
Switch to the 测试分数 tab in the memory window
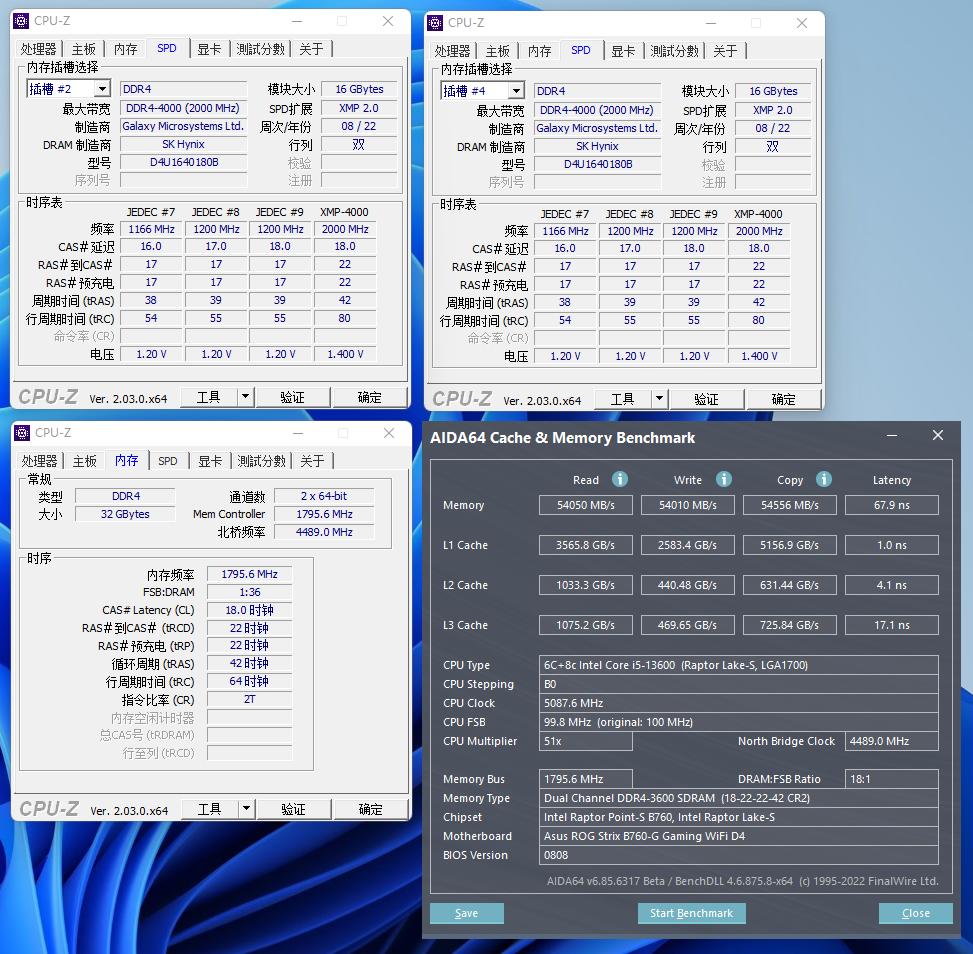261,460
